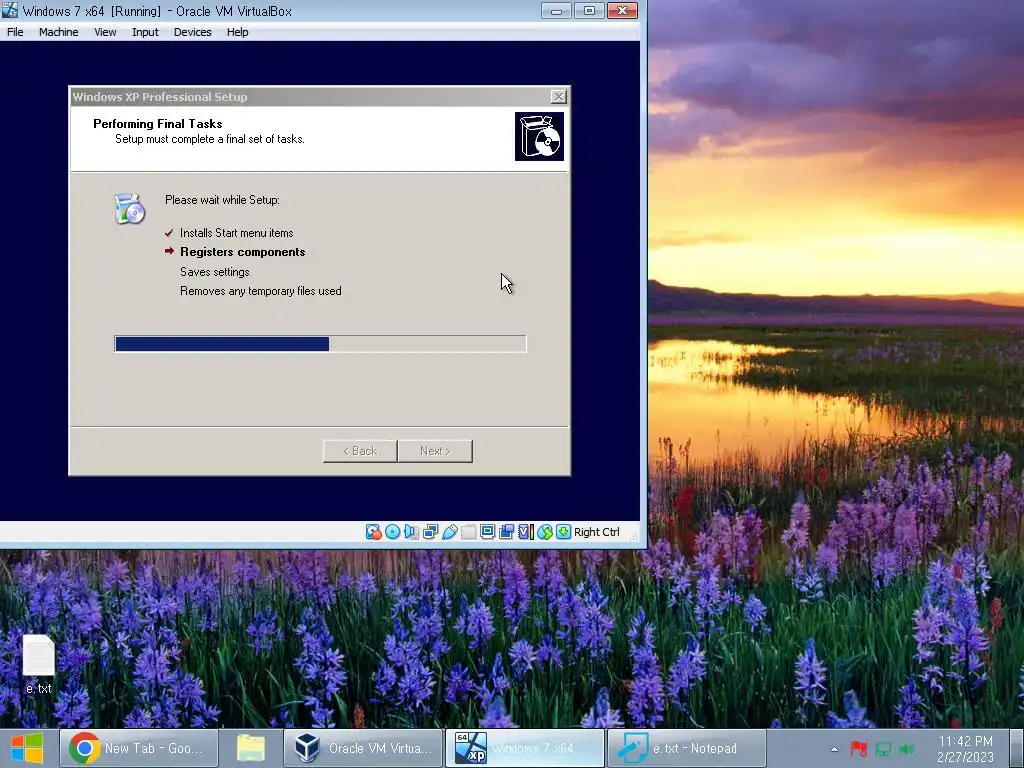Click the mouse integration status icon

click(x=545, y=532)
